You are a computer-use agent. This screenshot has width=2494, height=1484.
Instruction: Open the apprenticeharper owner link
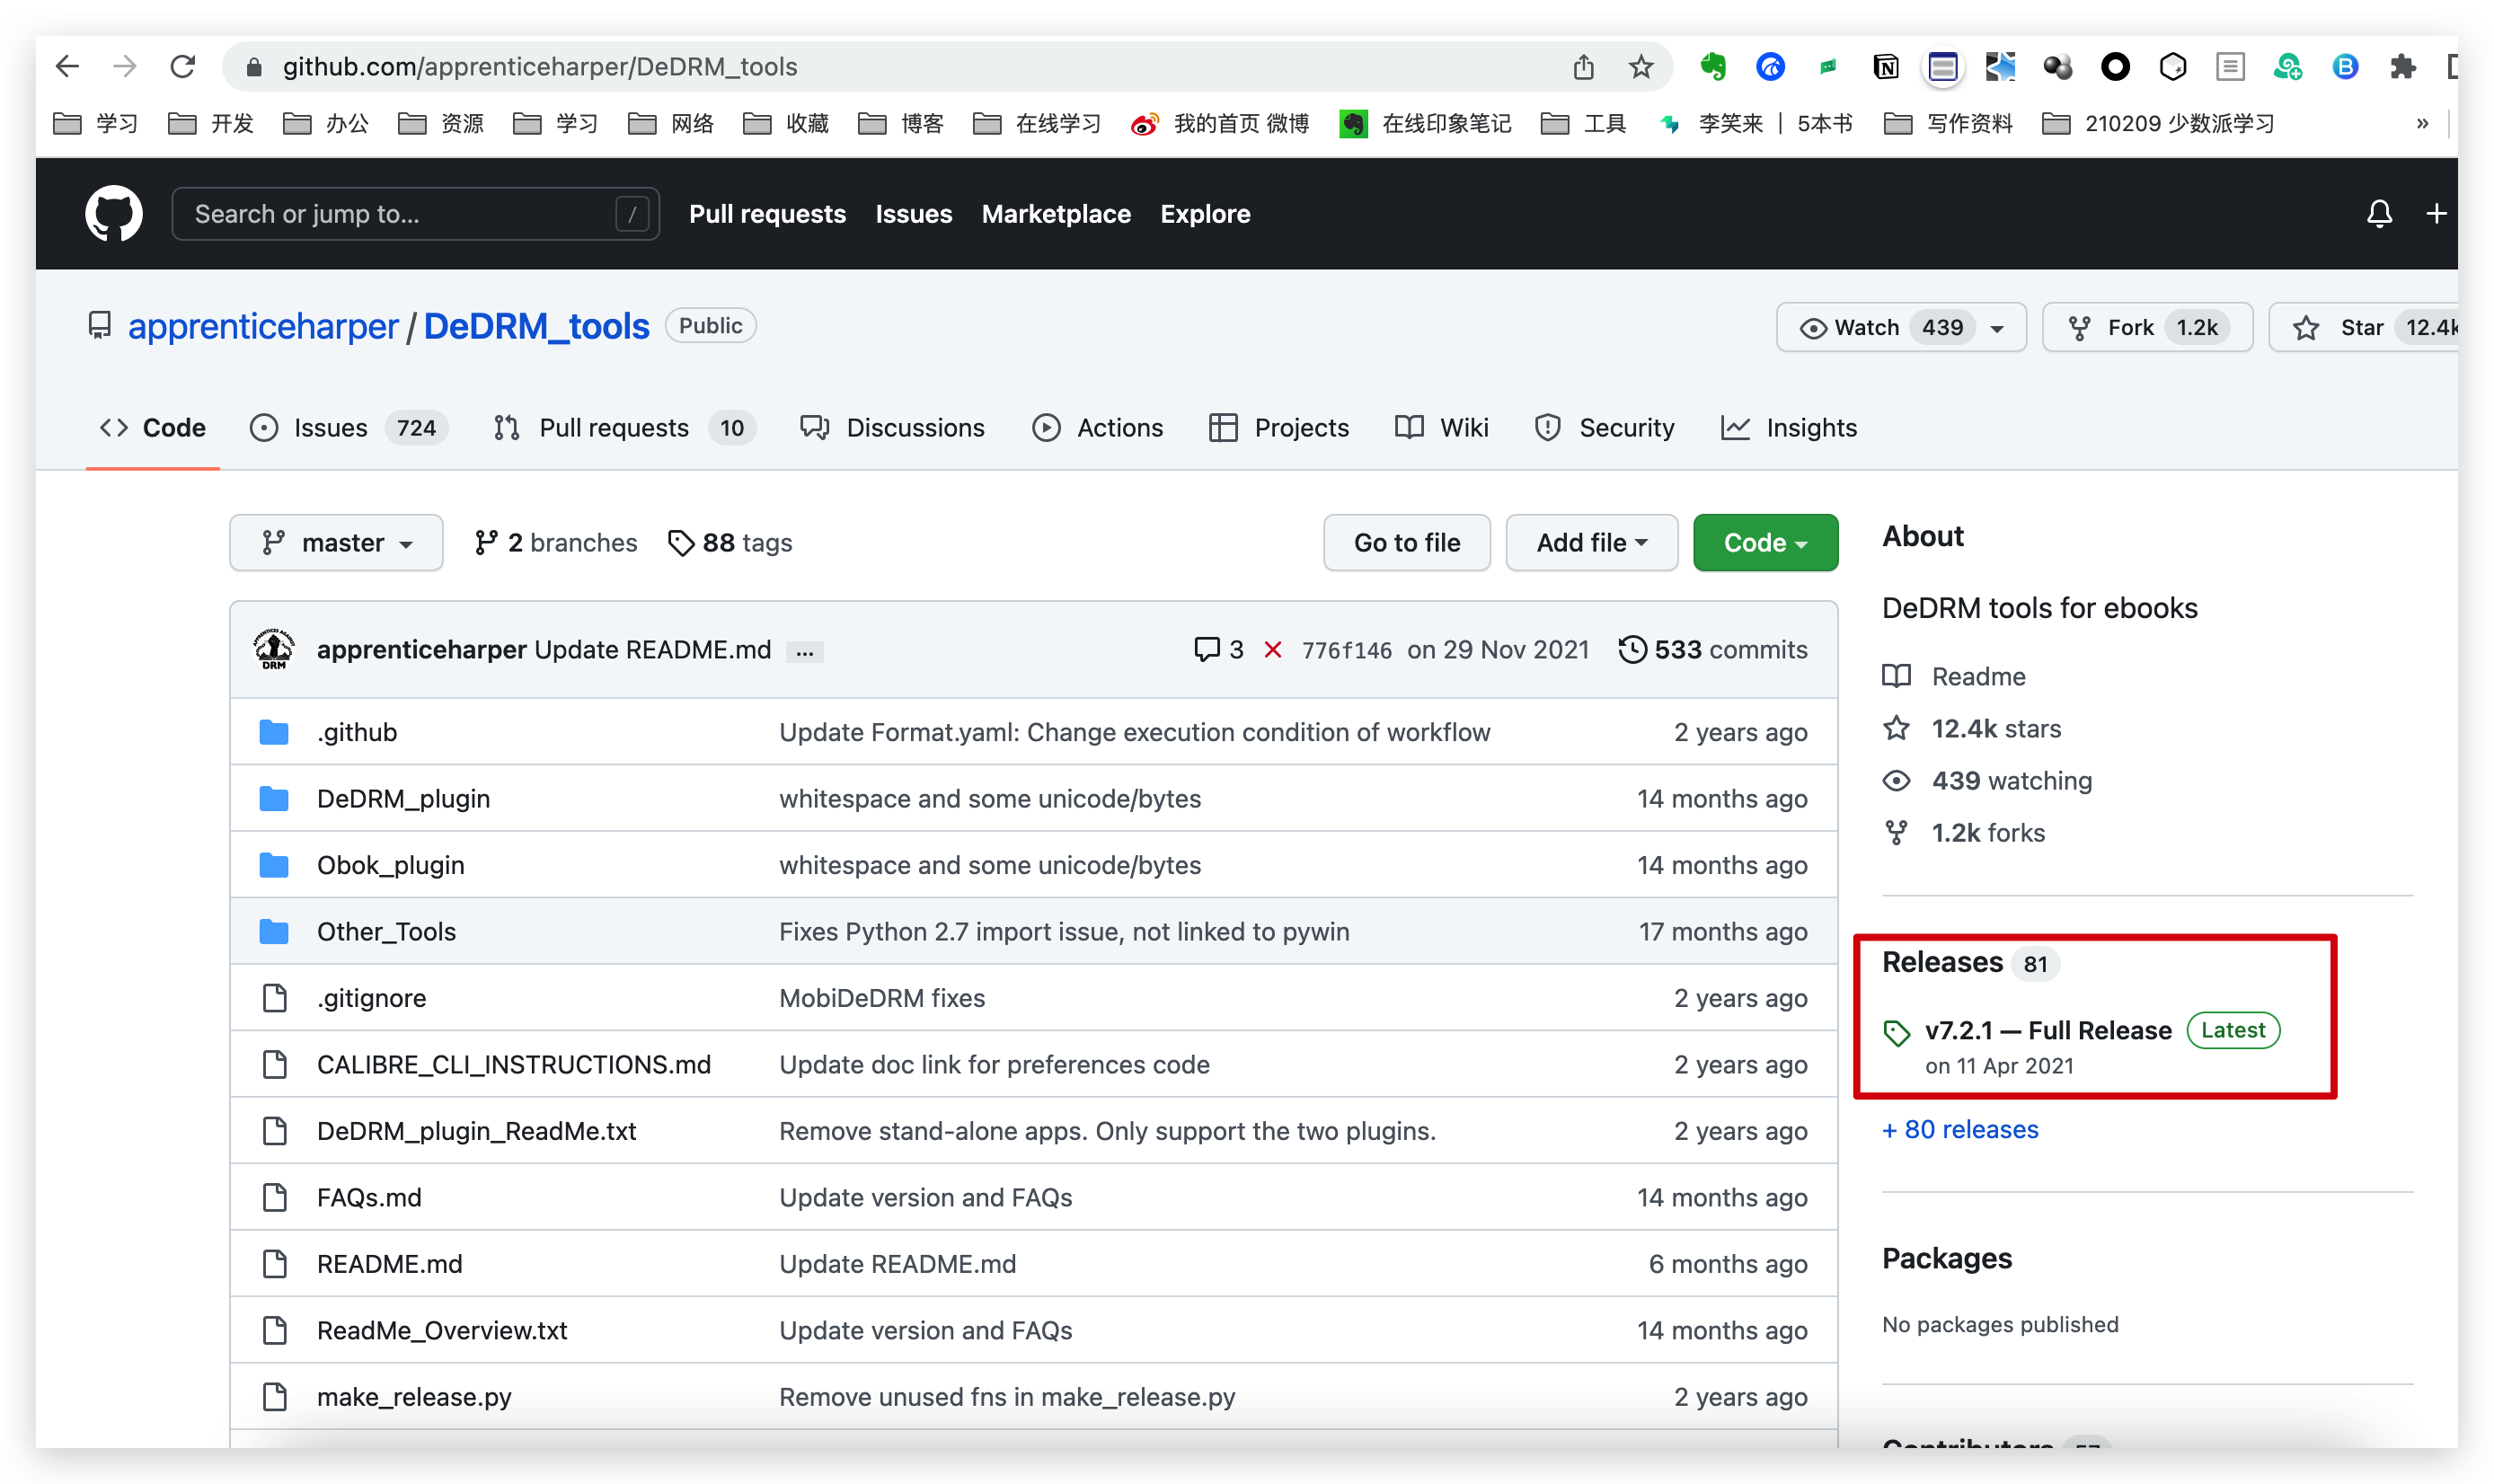pos(263,326)
